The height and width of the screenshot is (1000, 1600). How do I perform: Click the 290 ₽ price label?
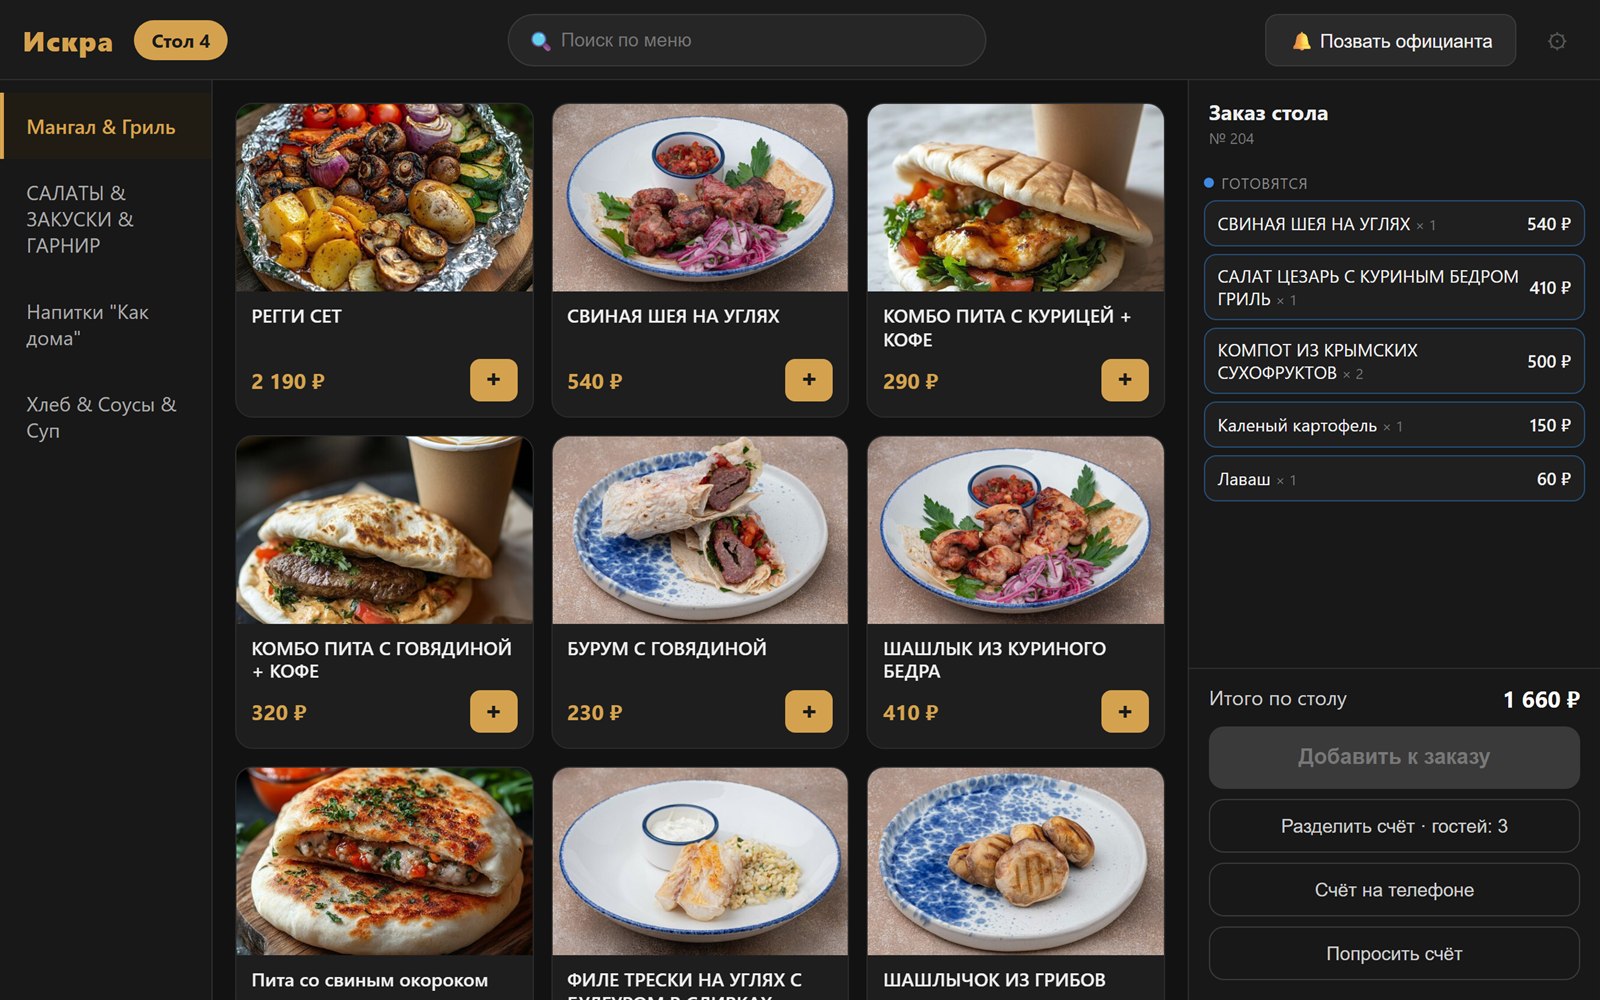pyautogui.click(x=910, y=382)
